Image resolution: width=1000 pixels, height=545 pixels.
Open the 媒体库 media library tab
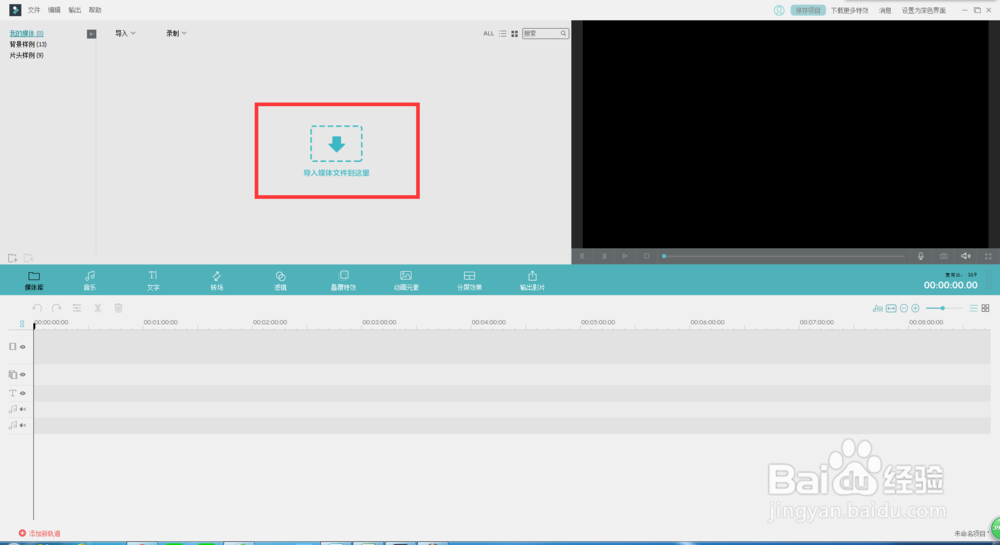[x=34, y=280]
